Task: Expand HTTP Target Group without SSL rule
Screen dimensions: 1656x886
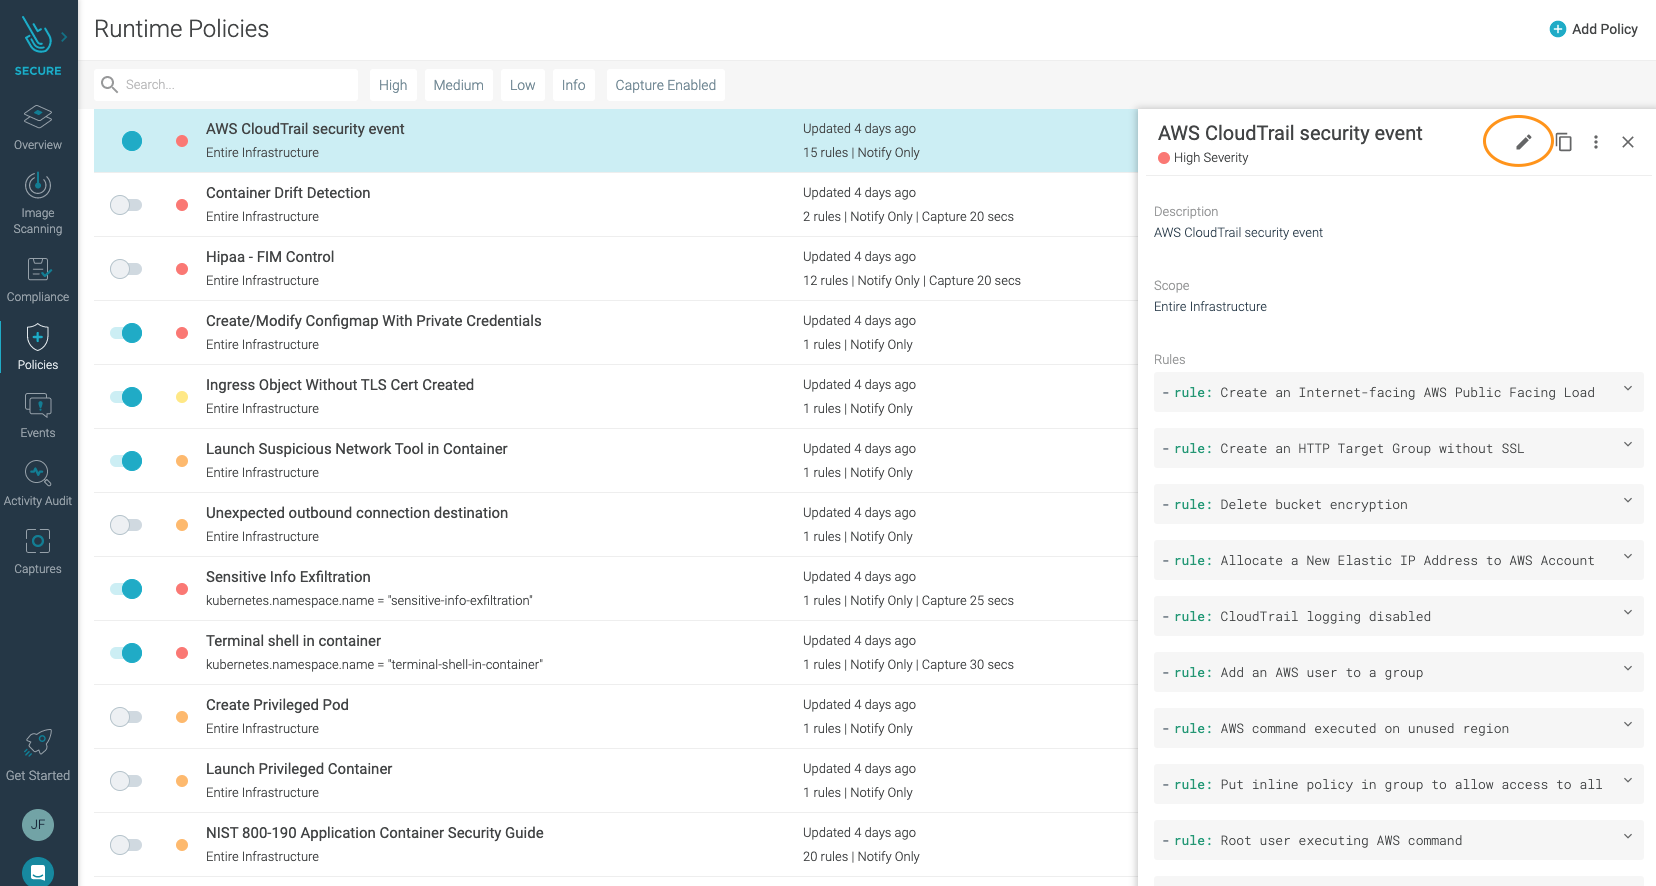Action: pos(1627,445)
